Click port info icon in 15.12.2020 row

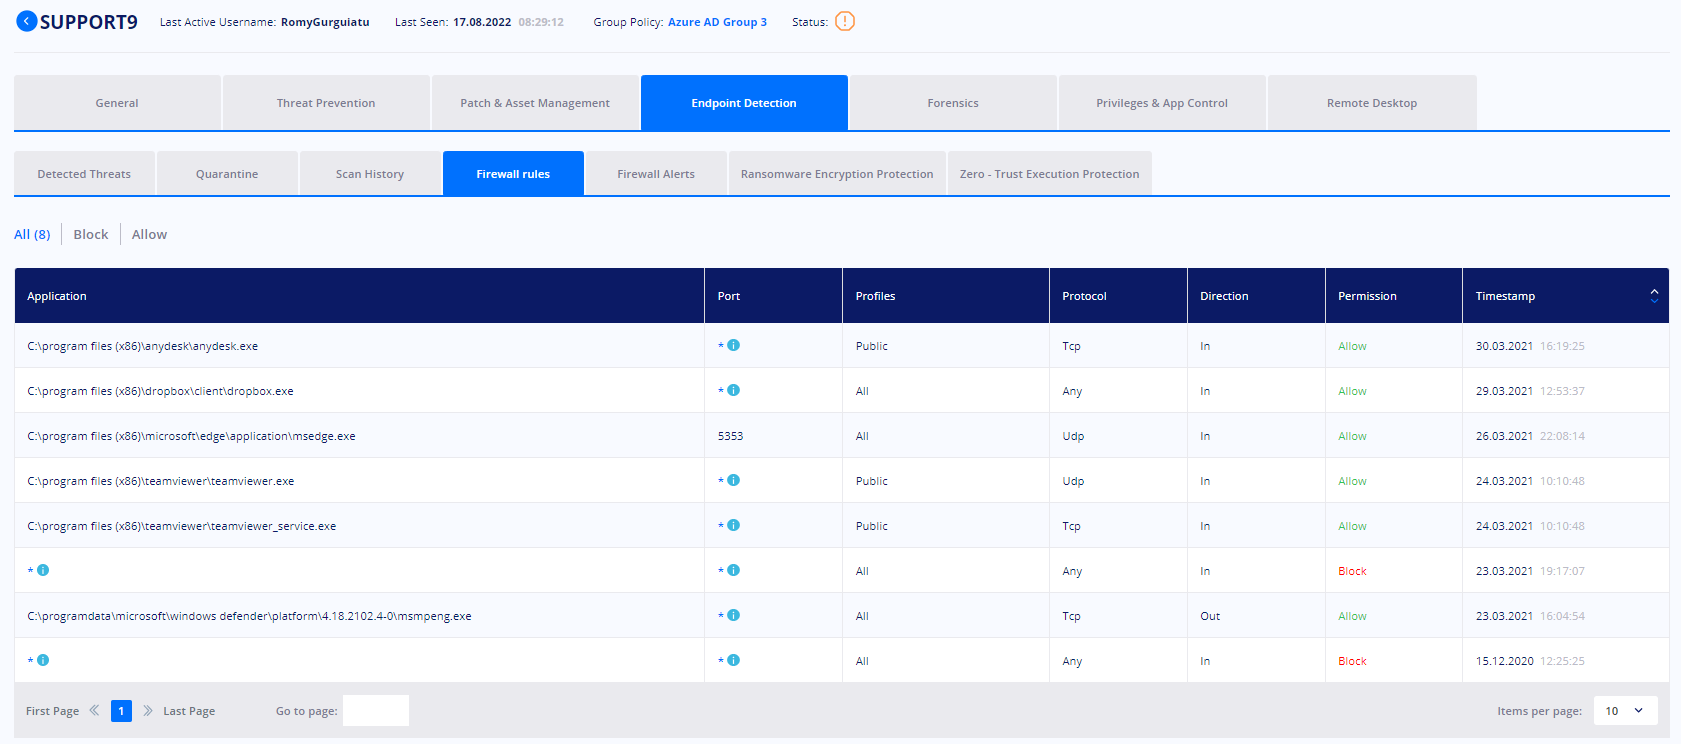click(x=734, y=660)
